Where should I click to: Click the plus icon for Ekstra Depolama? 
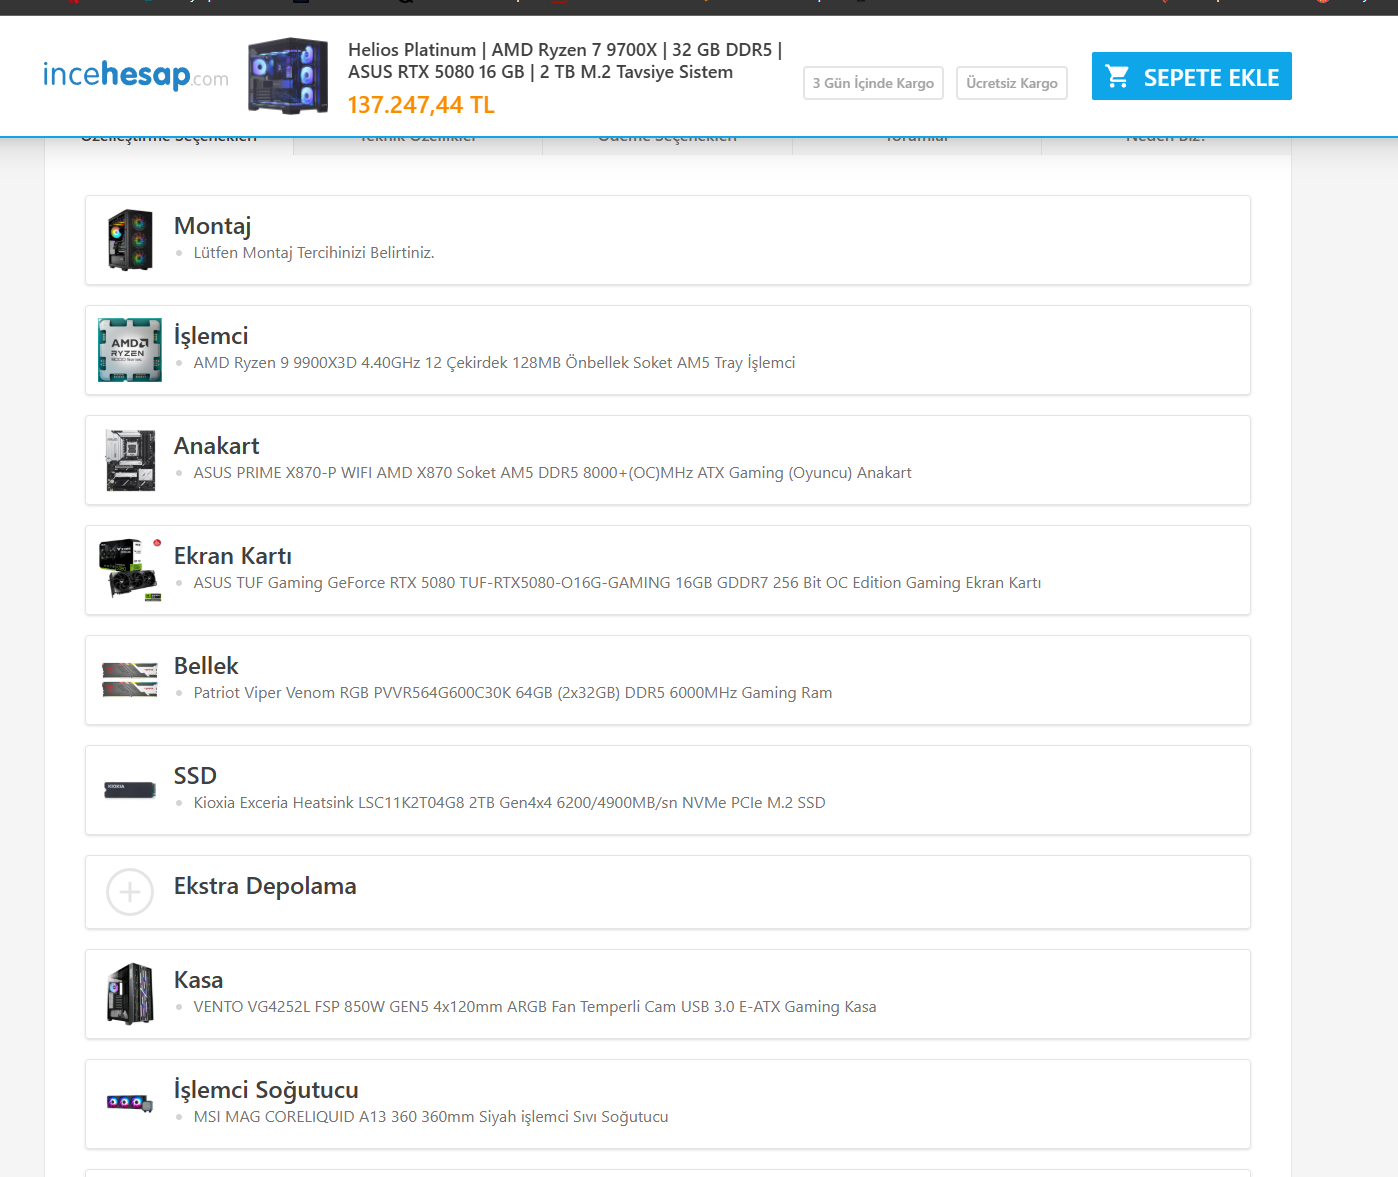click(130, 892)
